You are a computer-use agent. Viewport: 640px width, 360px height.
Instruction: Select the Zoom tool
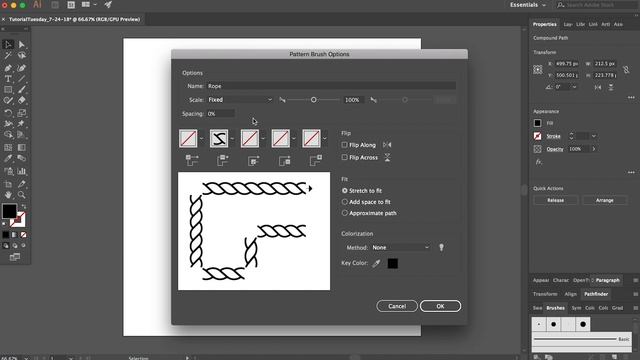[x=22, y=195]
